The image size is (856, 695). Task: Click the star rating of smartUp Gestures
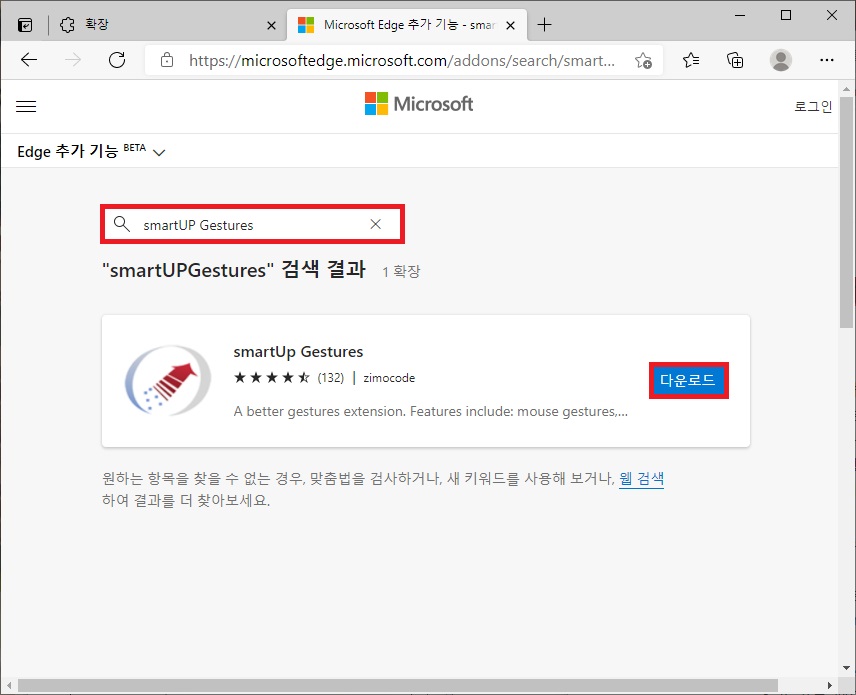272,377
